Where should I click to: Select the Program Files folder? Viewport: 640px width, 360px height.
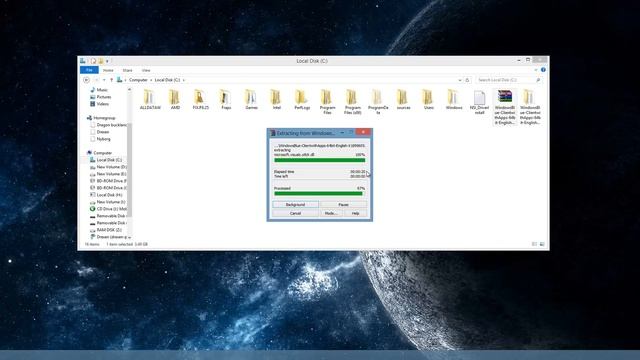tap(327, 102)
